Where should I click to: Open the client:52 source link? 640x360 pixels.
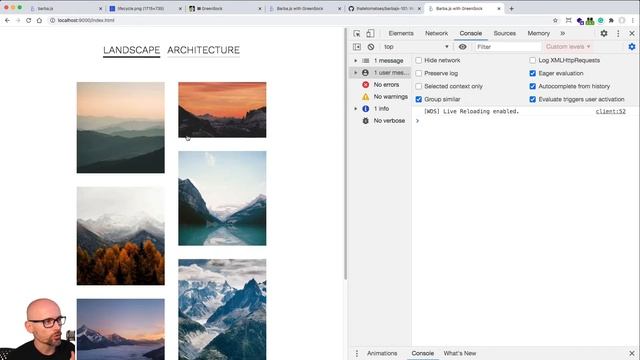[x=610, y=111]
